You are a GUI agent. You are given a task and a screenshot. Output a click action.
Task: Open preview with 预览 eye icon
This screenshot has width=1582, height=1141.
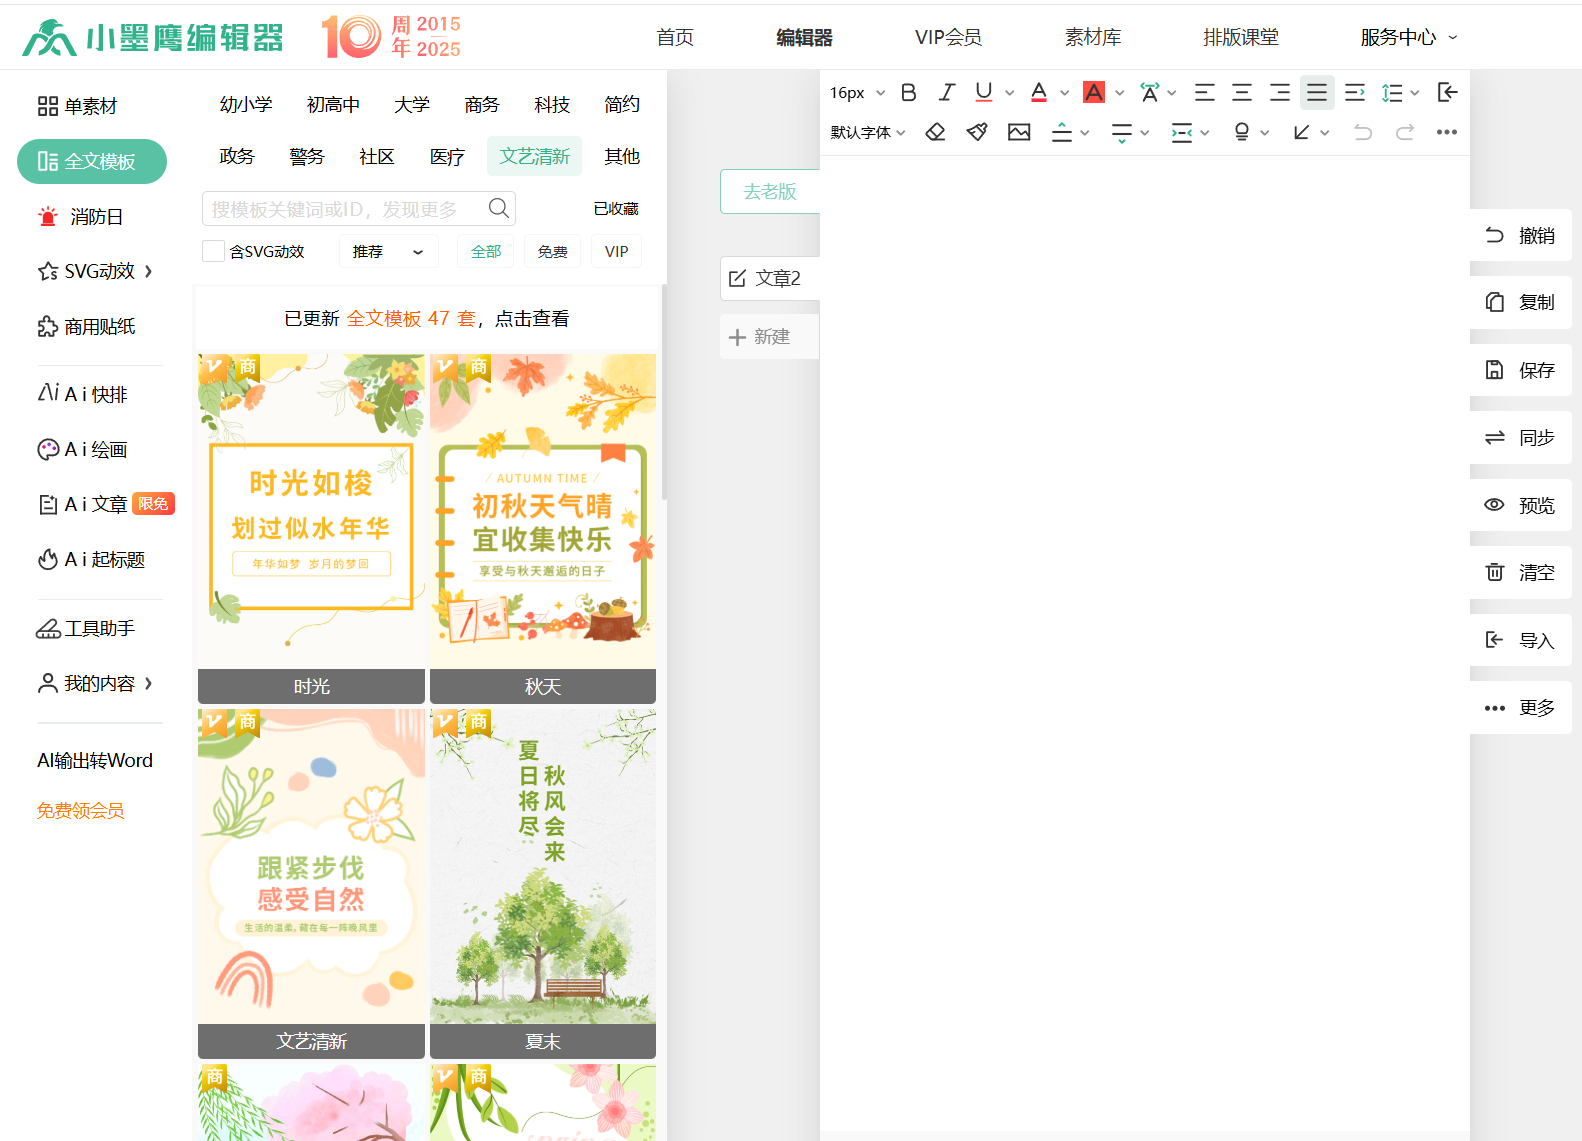click(1520, 505)
